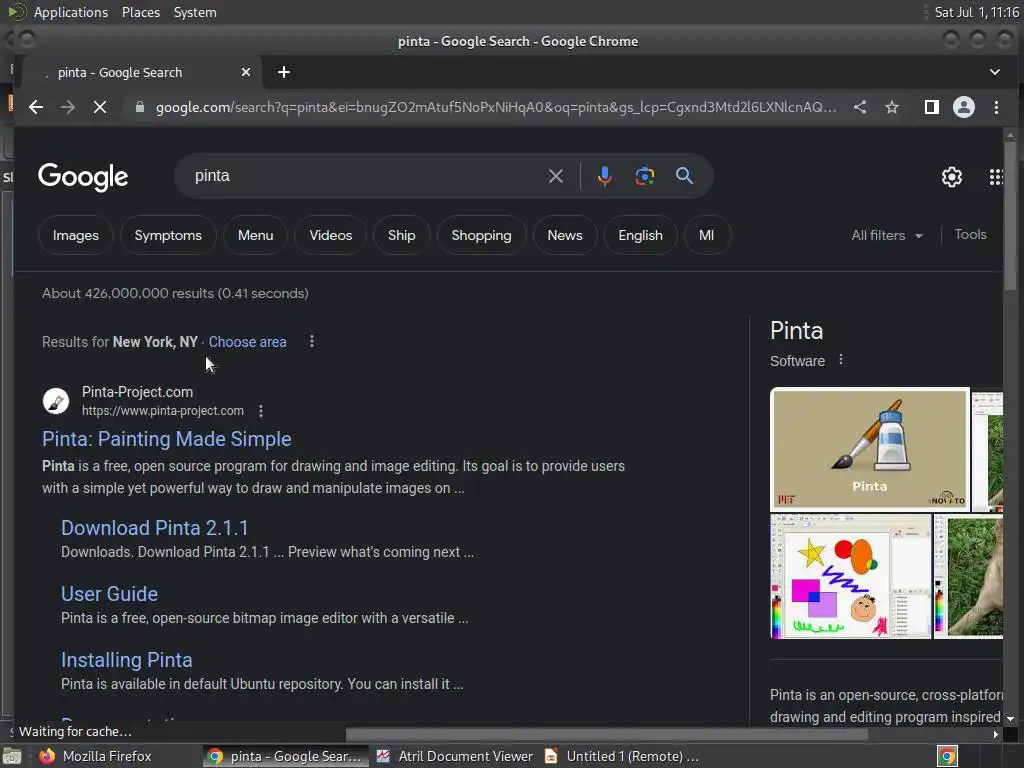Click the address bar URL
1024x768 pixels.
[x=496, y=107]
